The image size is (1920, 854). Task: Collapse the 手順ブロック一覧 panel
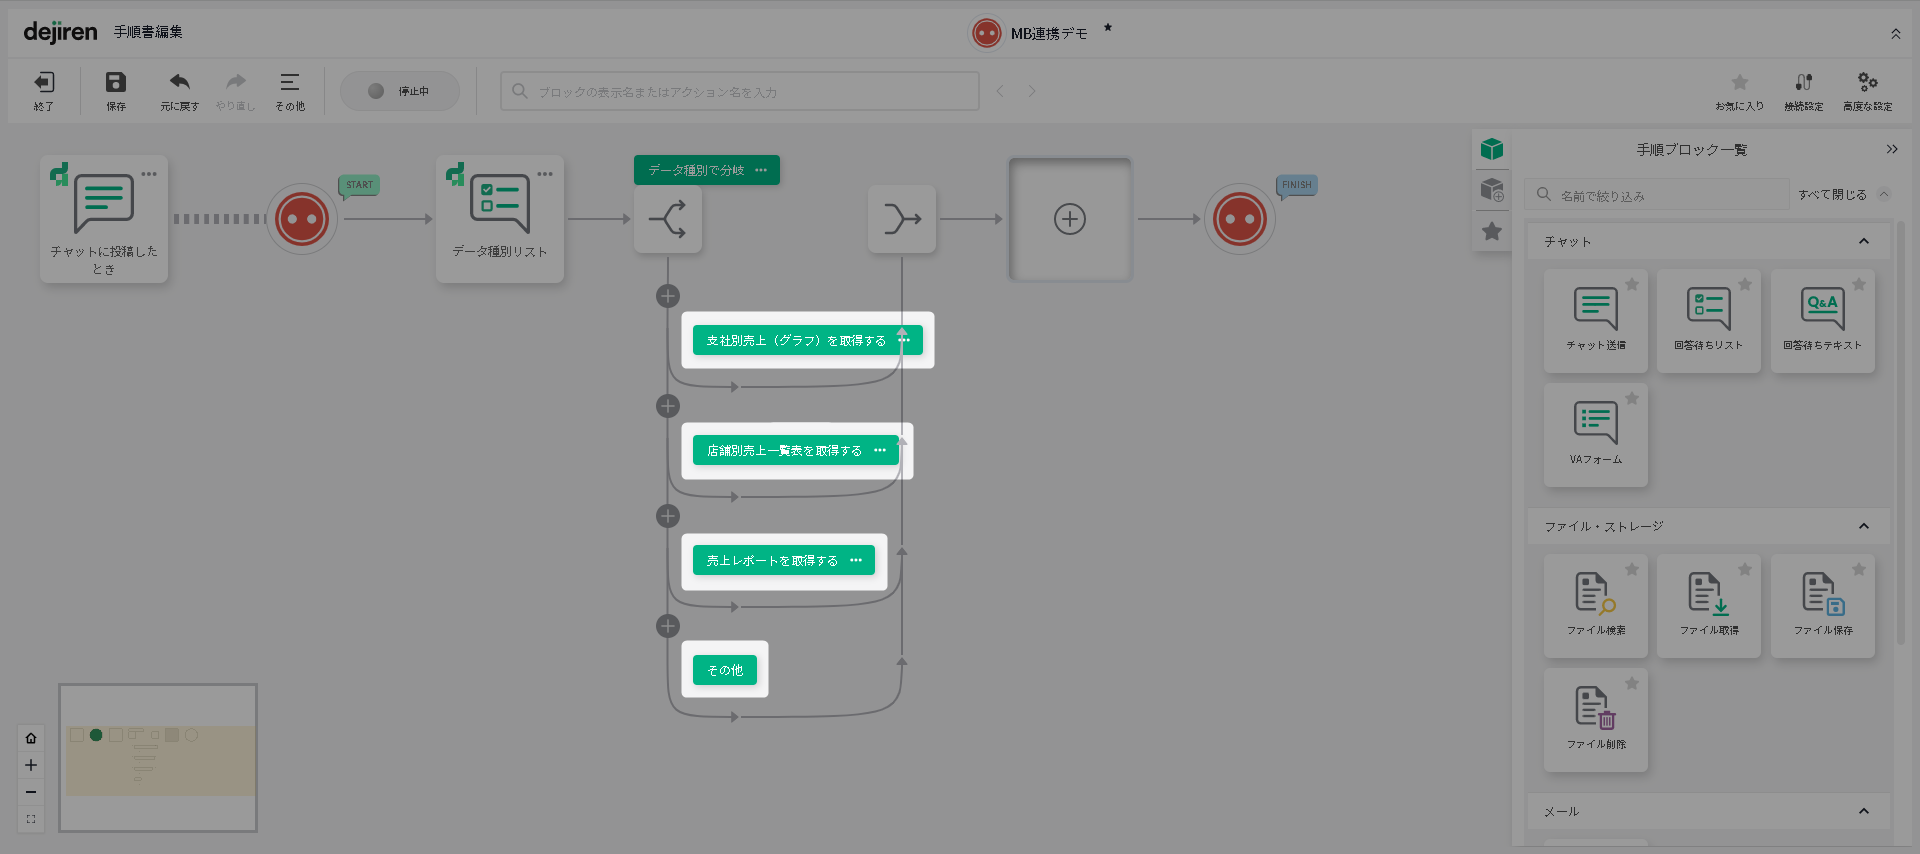pos(1892,149)
